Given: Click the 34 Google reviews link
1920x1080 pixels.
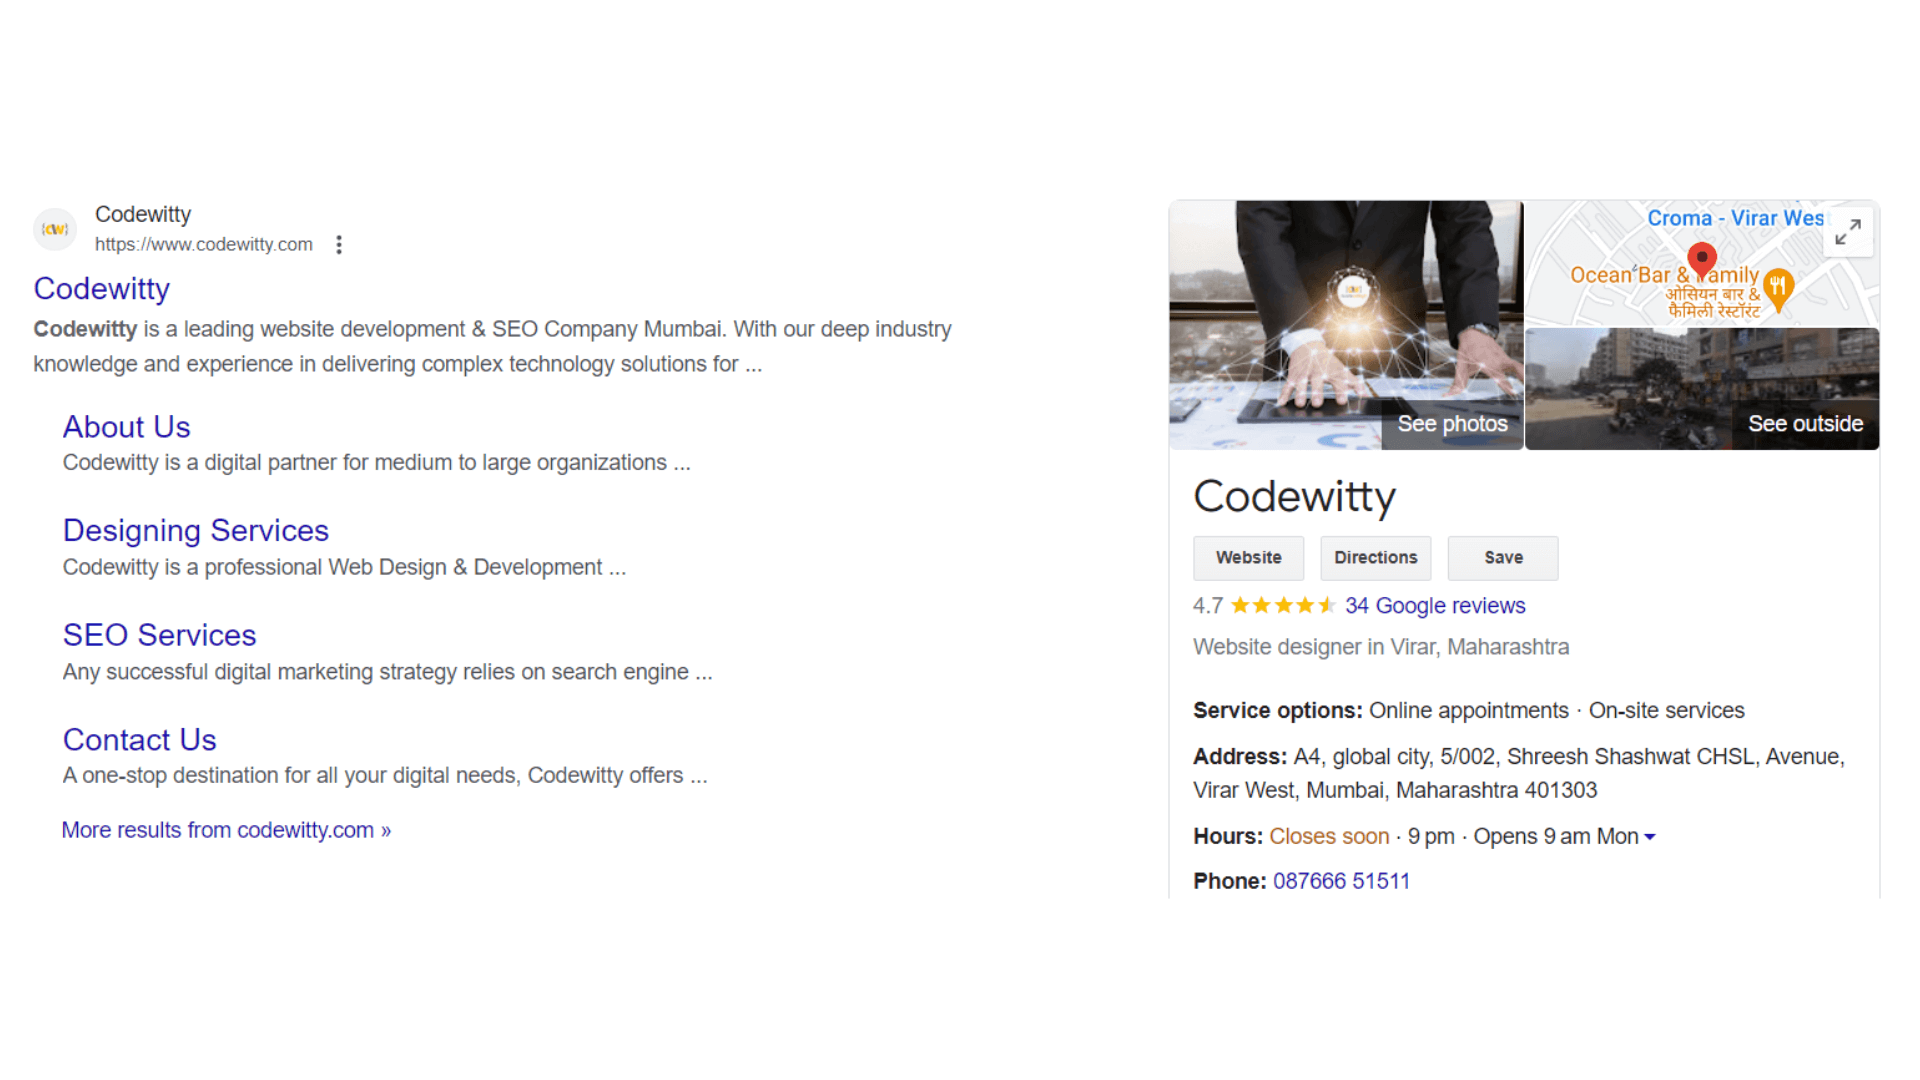Looking at the screenshot, I should [1433, 604].
